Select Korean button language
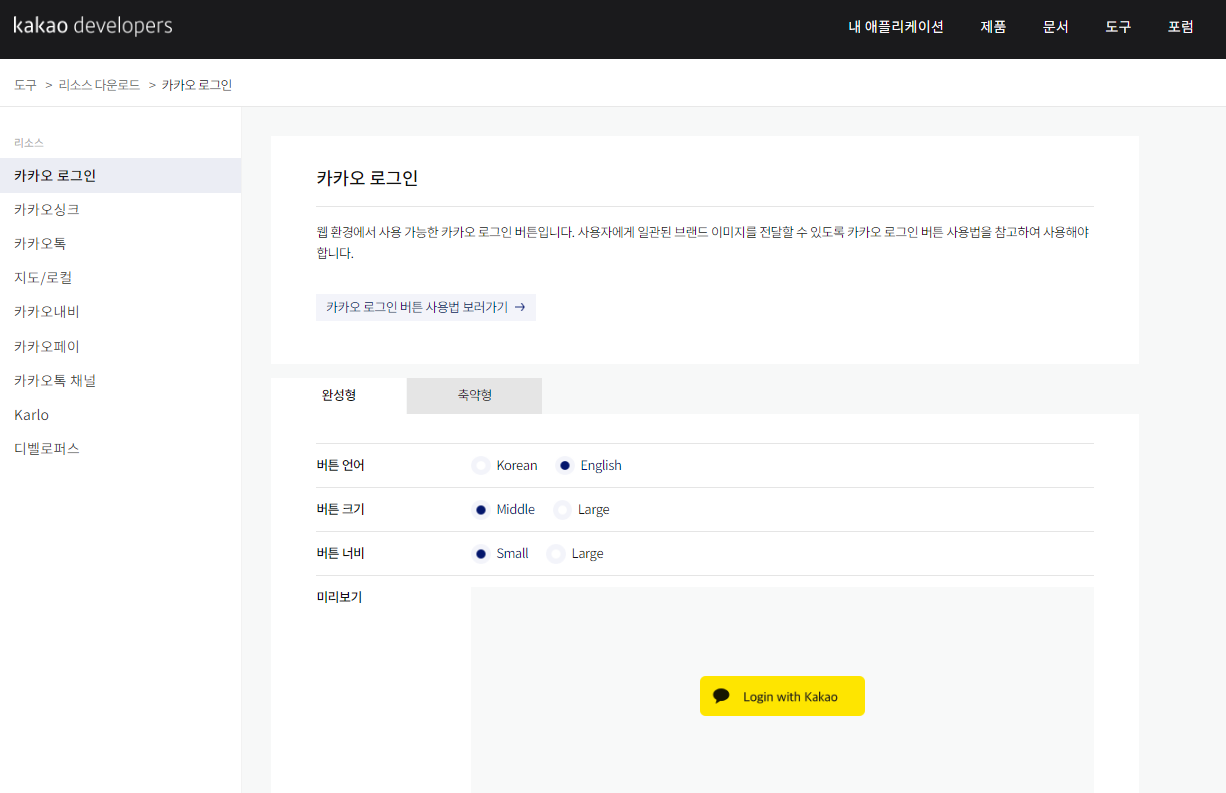This screenshot has height=793, width=1226. [481, 465]
